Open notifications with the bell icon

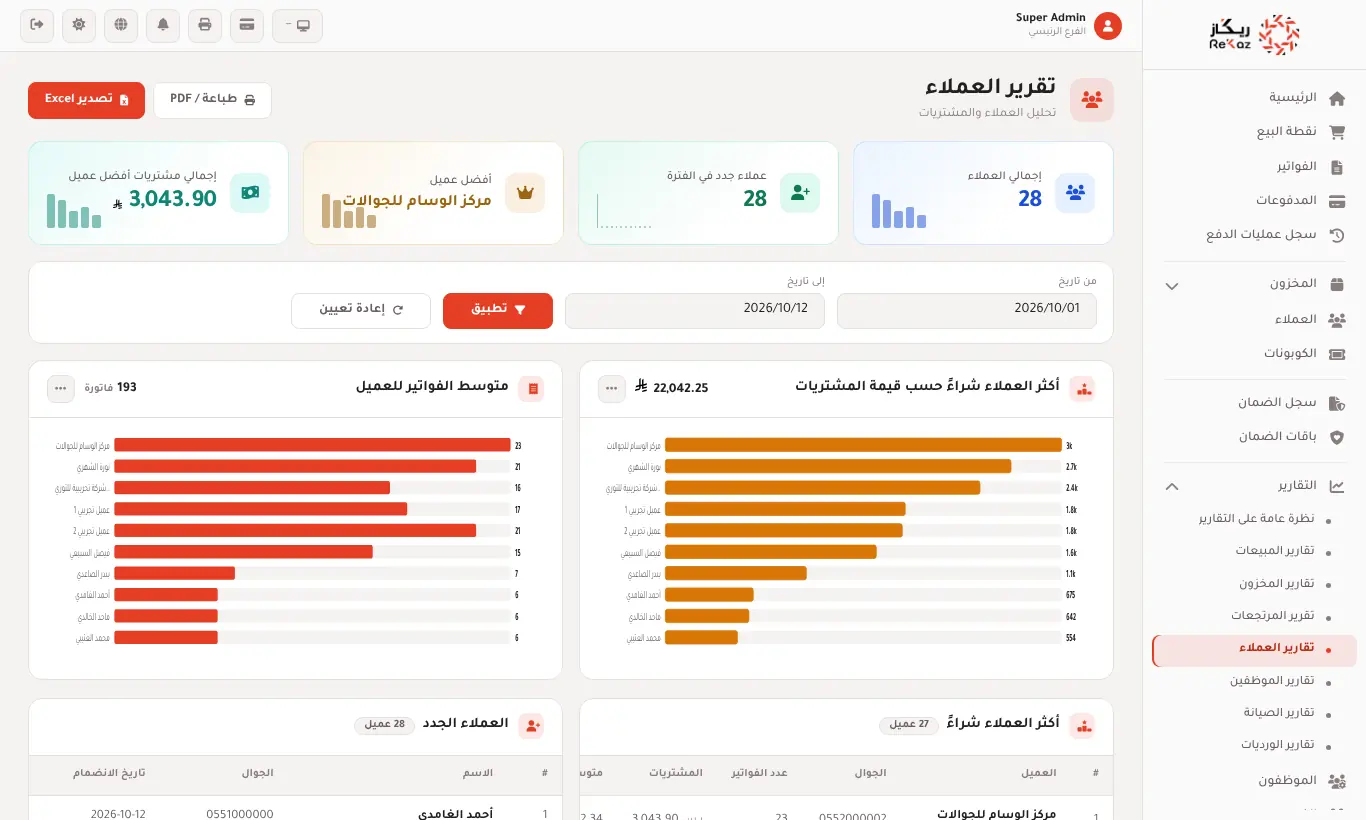[163, 25]
